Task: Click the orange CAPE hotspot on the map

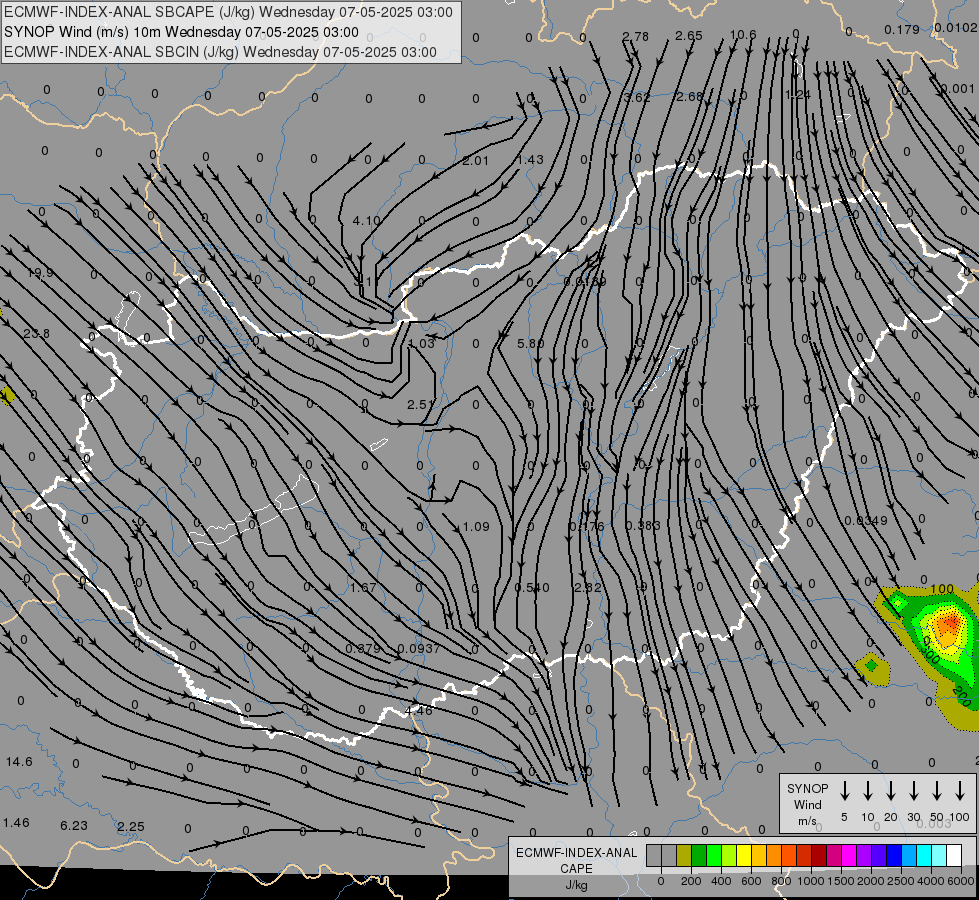Action: [x=950, y=625]
